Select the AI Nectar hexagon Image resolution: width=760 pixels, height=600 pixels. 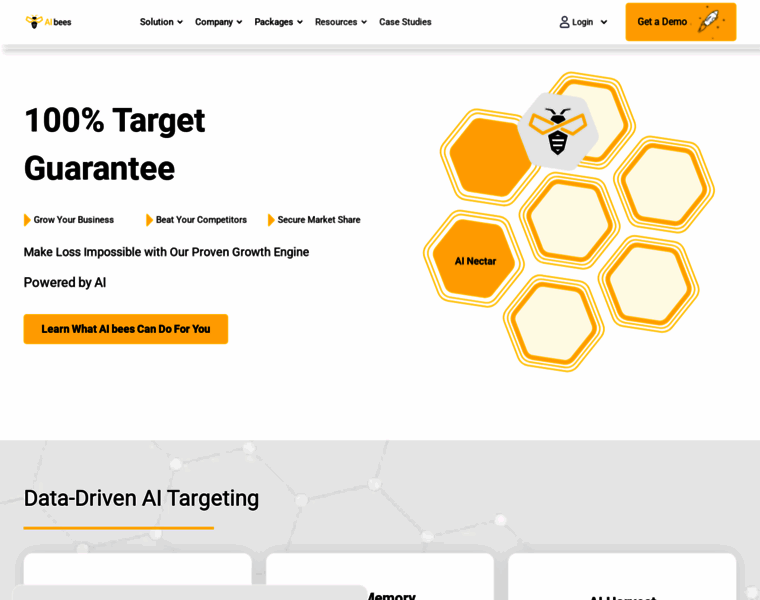(474, 260)
